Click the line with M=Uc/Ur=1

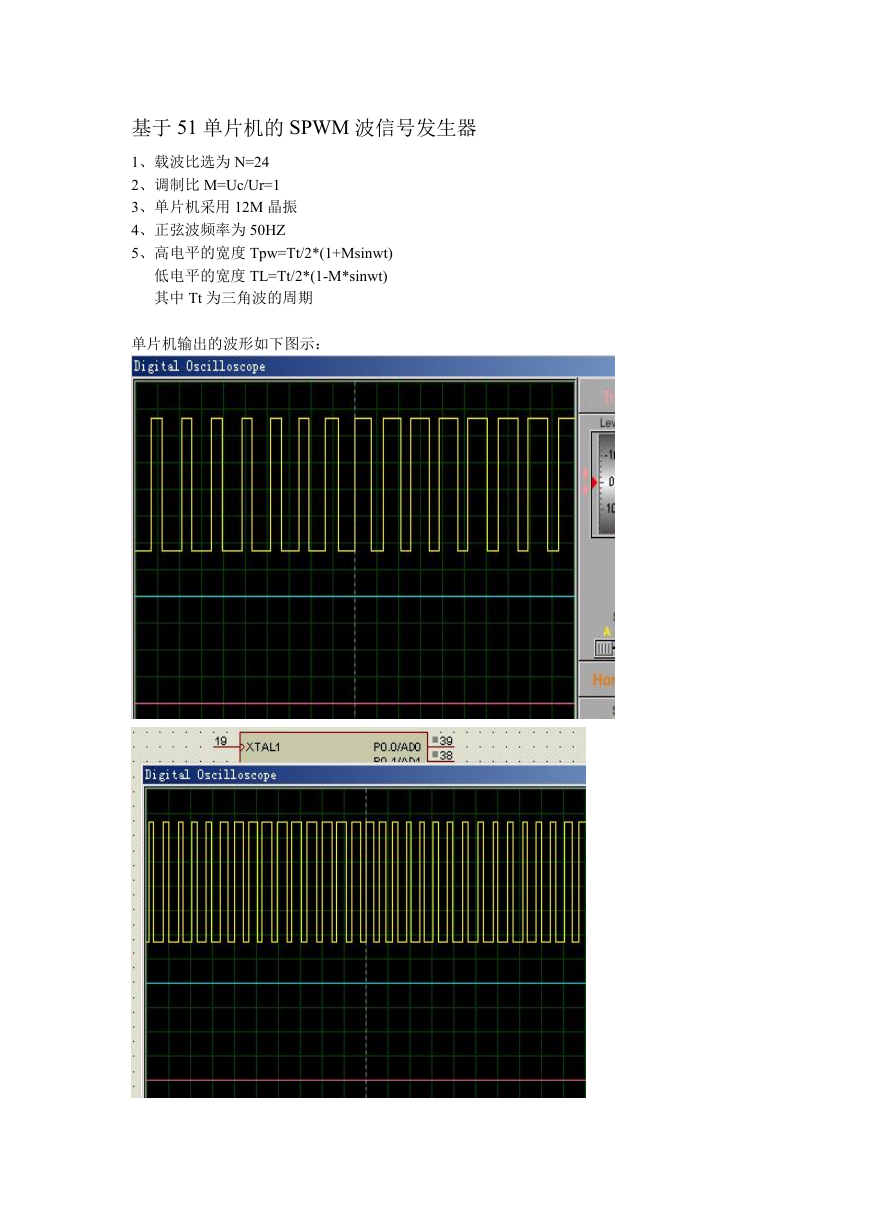point(206,184)
